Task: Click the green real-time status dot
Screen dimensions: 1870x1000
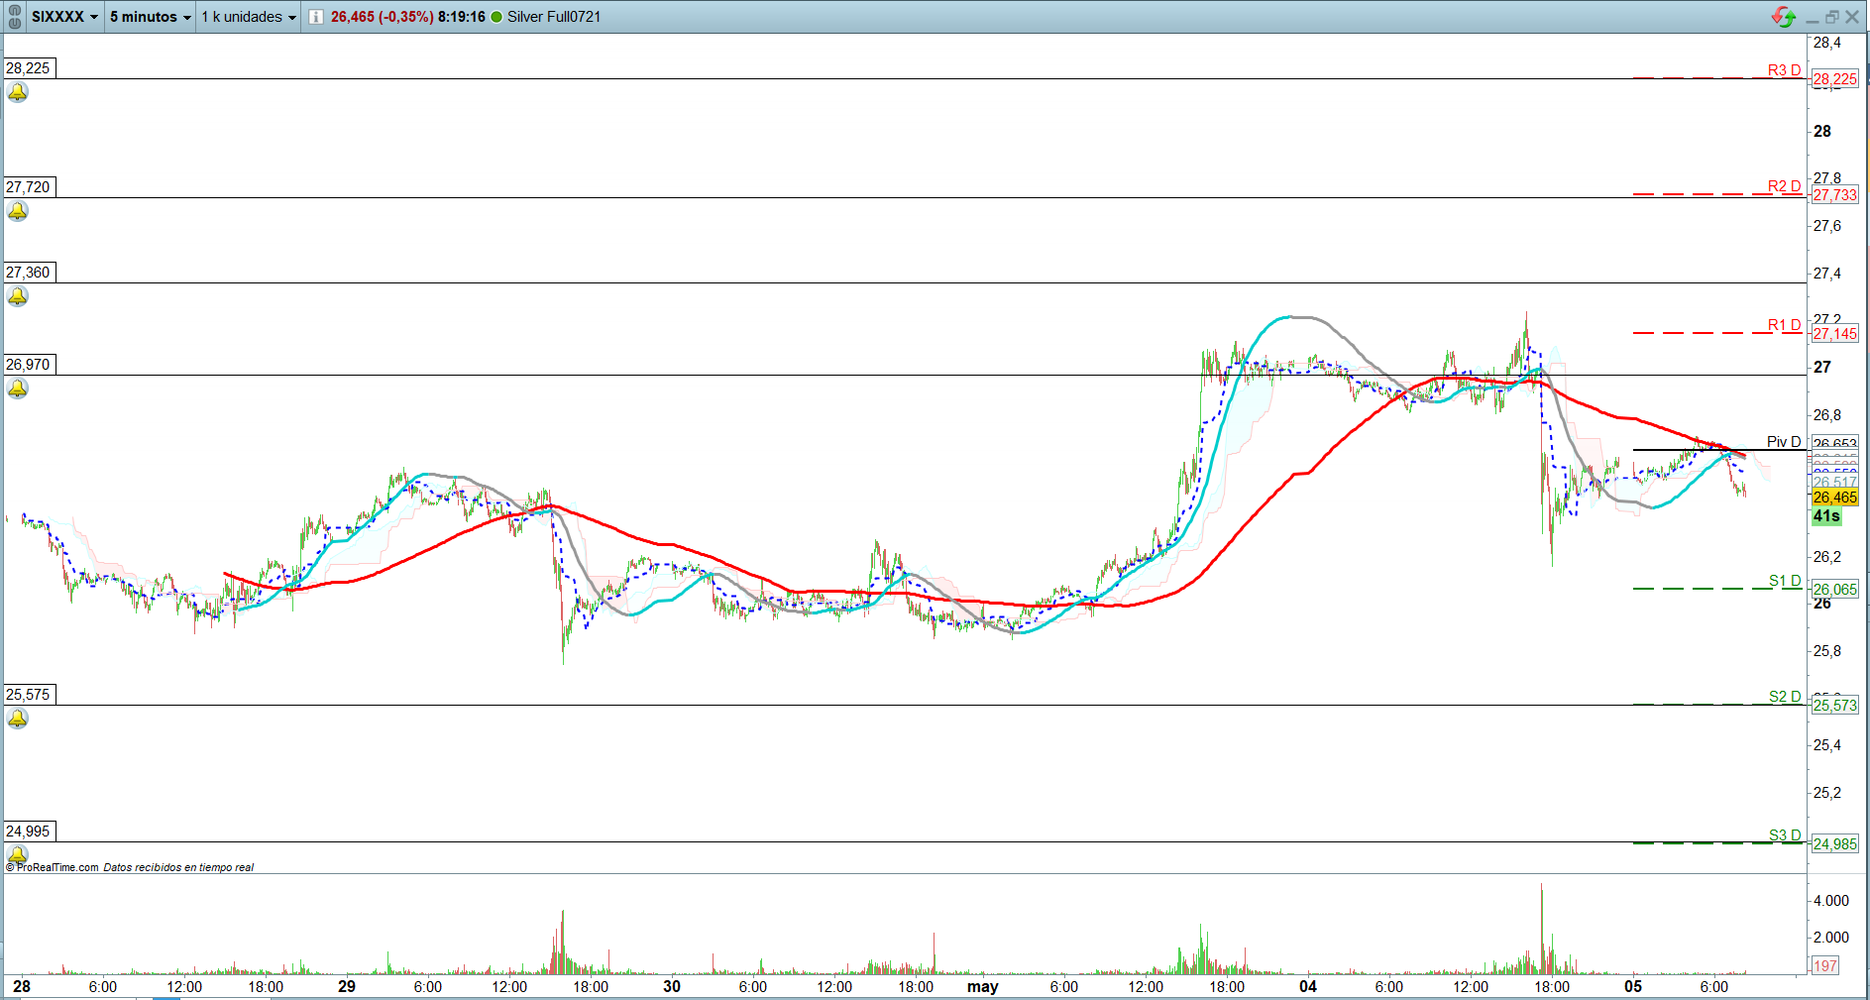Action: [x=496, y=17]
